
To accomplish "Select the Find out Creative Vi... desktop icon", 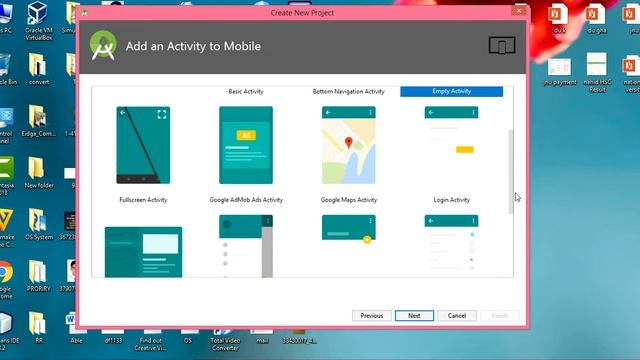I will pos(150,340).
